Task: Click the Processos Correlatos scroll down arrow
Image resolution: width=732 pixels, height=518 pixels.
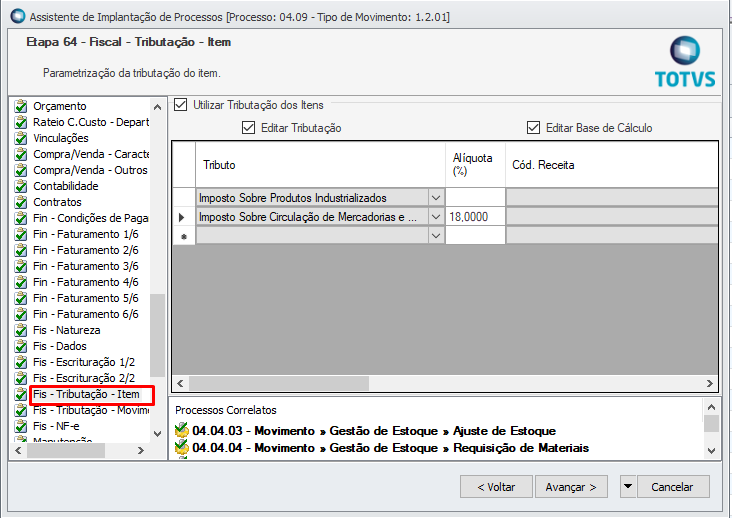Action: tap(711, 450)
